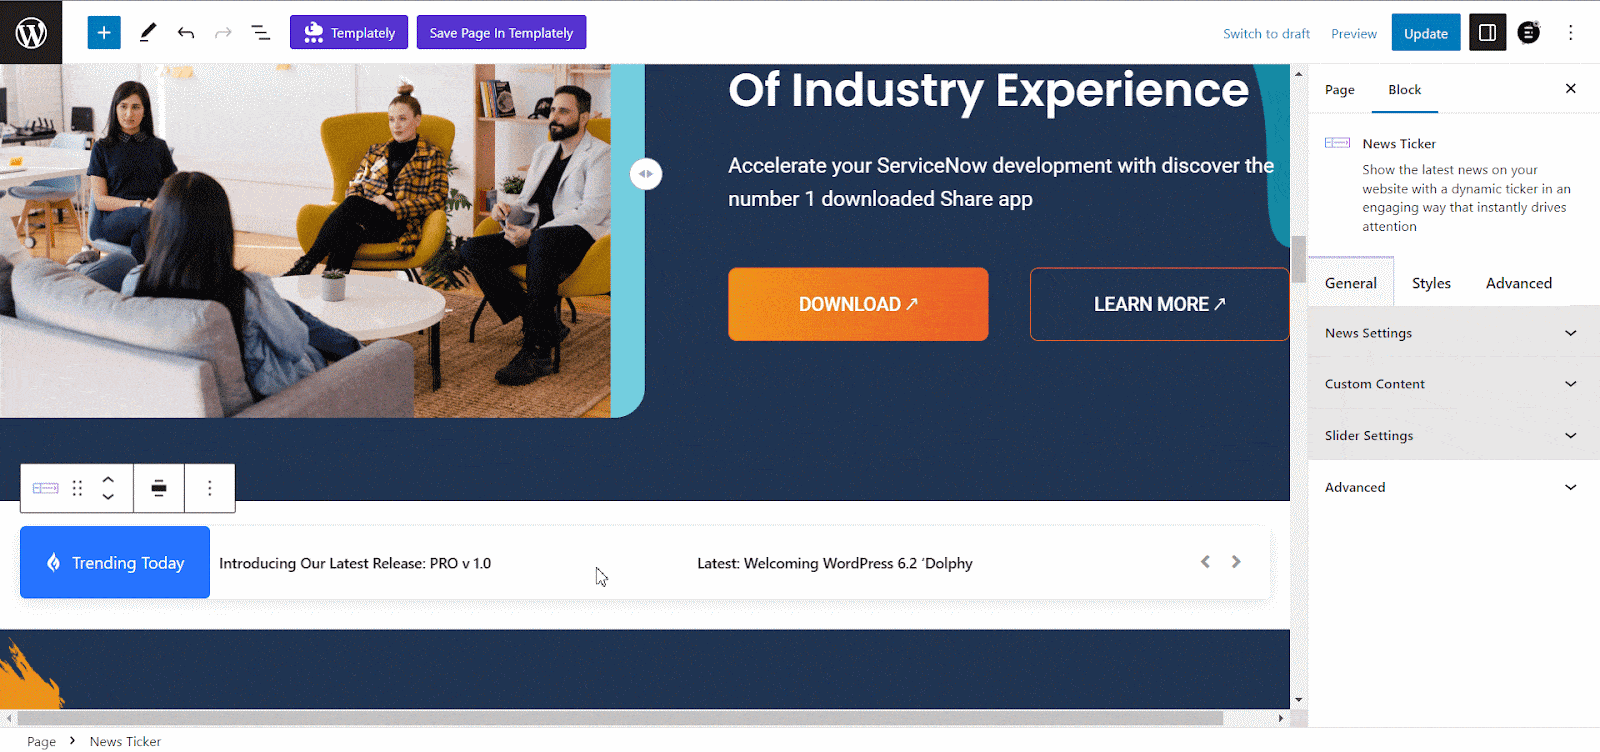Open the Essential Blocks circular icon
Viewport: 1600px width, 752px height.
1529,33
